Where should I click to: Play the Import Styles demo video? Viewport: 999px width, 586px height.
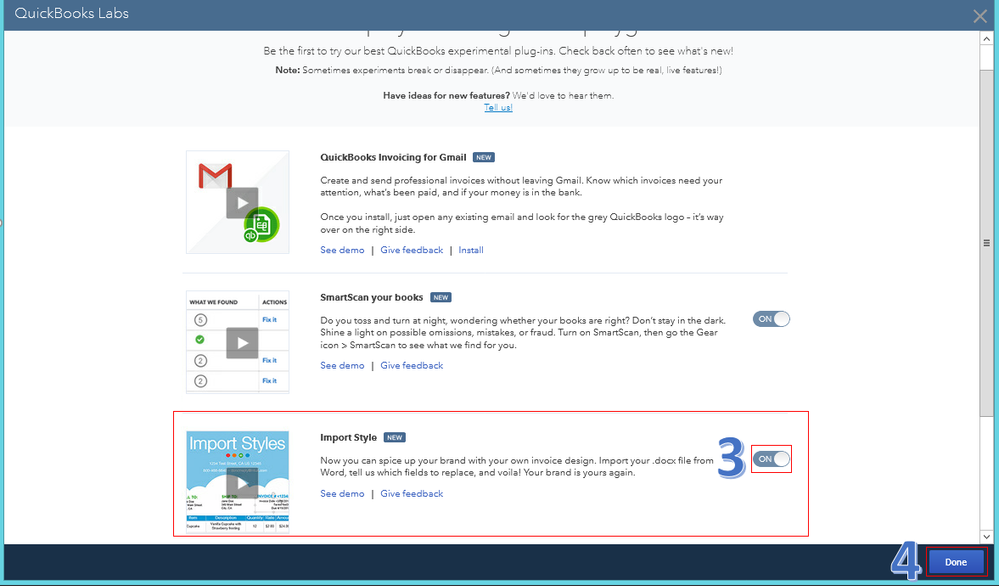pyautogui.click(x=242, y=483)
